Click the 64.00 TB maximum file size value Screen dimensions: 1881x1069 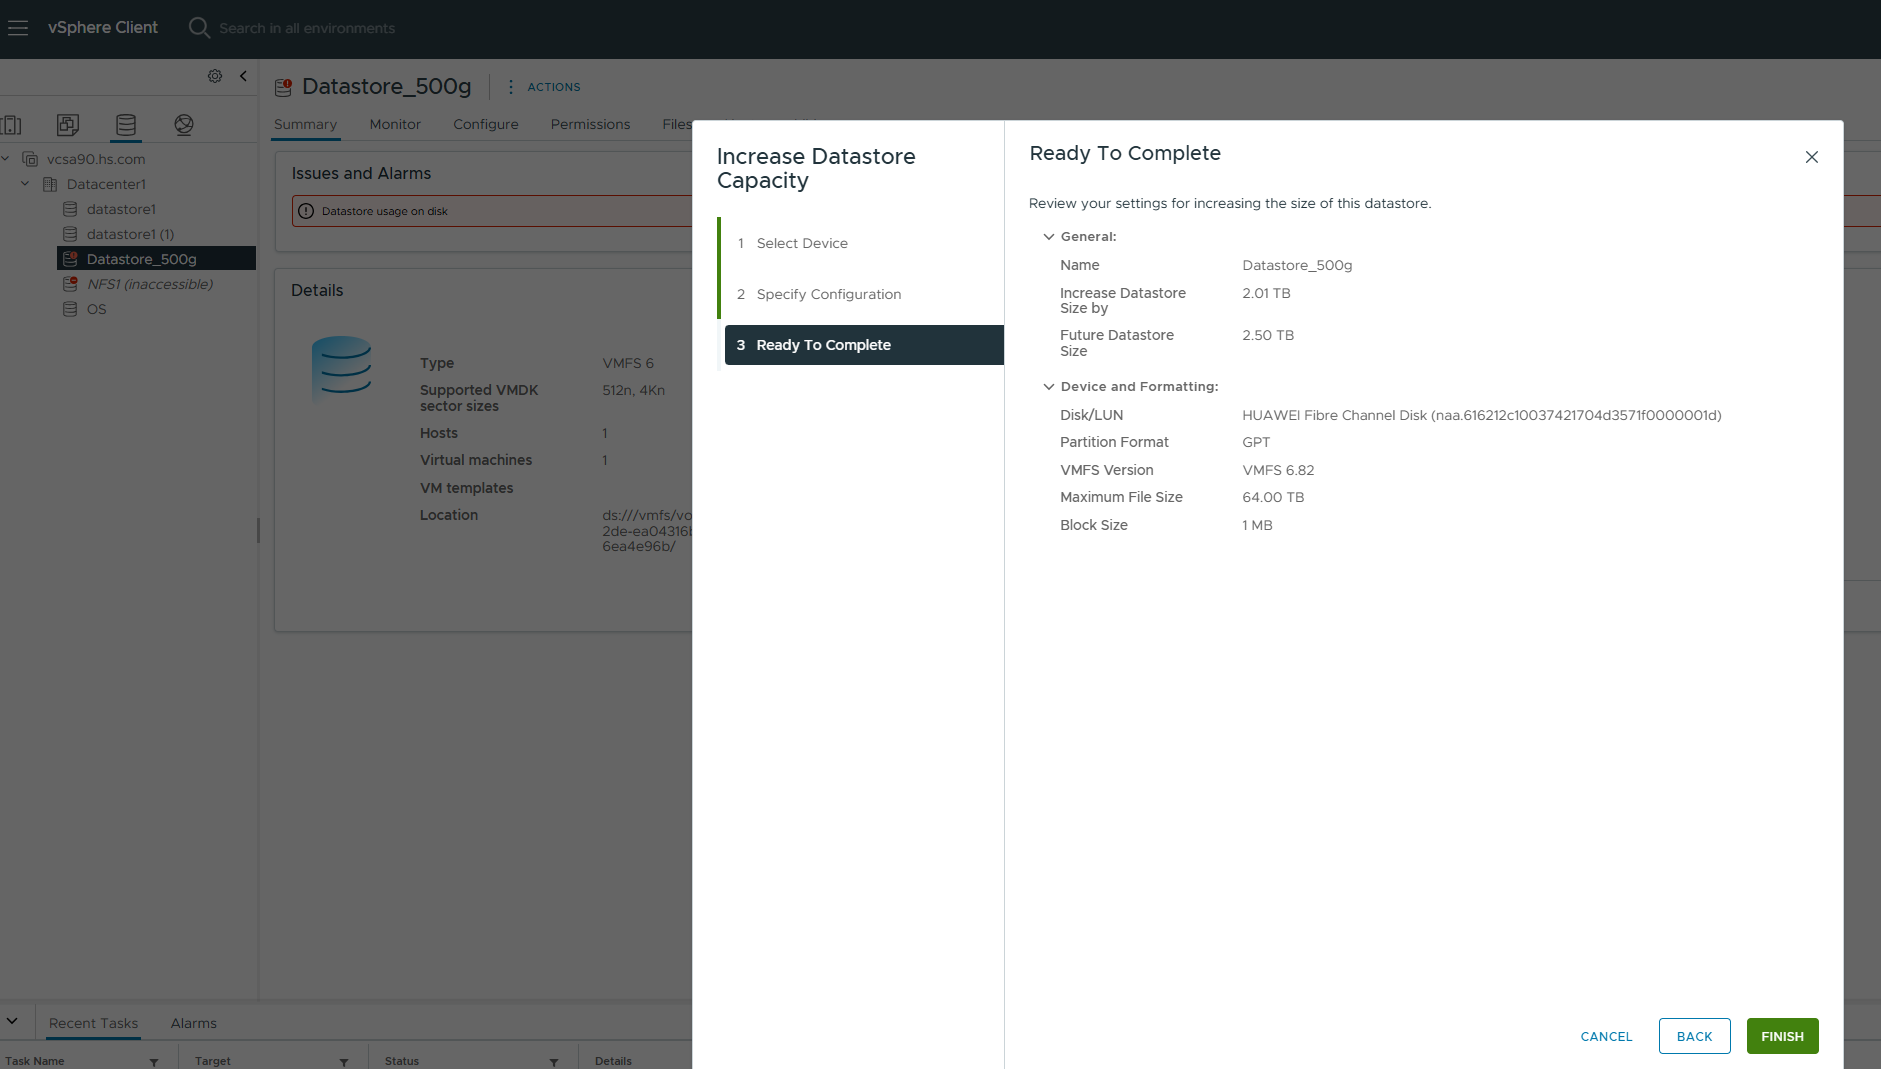(1273, 497)
